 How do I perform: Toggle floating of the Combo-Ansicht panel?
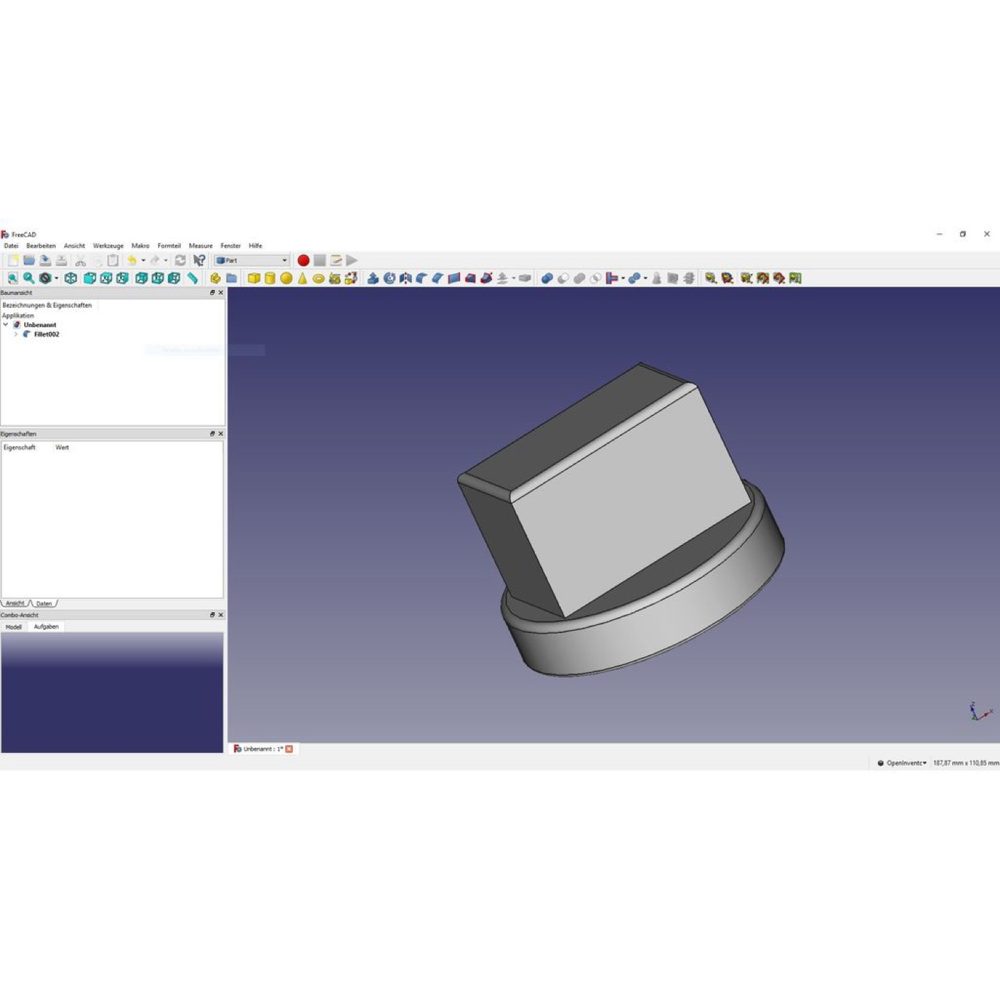tap(212, 615)
